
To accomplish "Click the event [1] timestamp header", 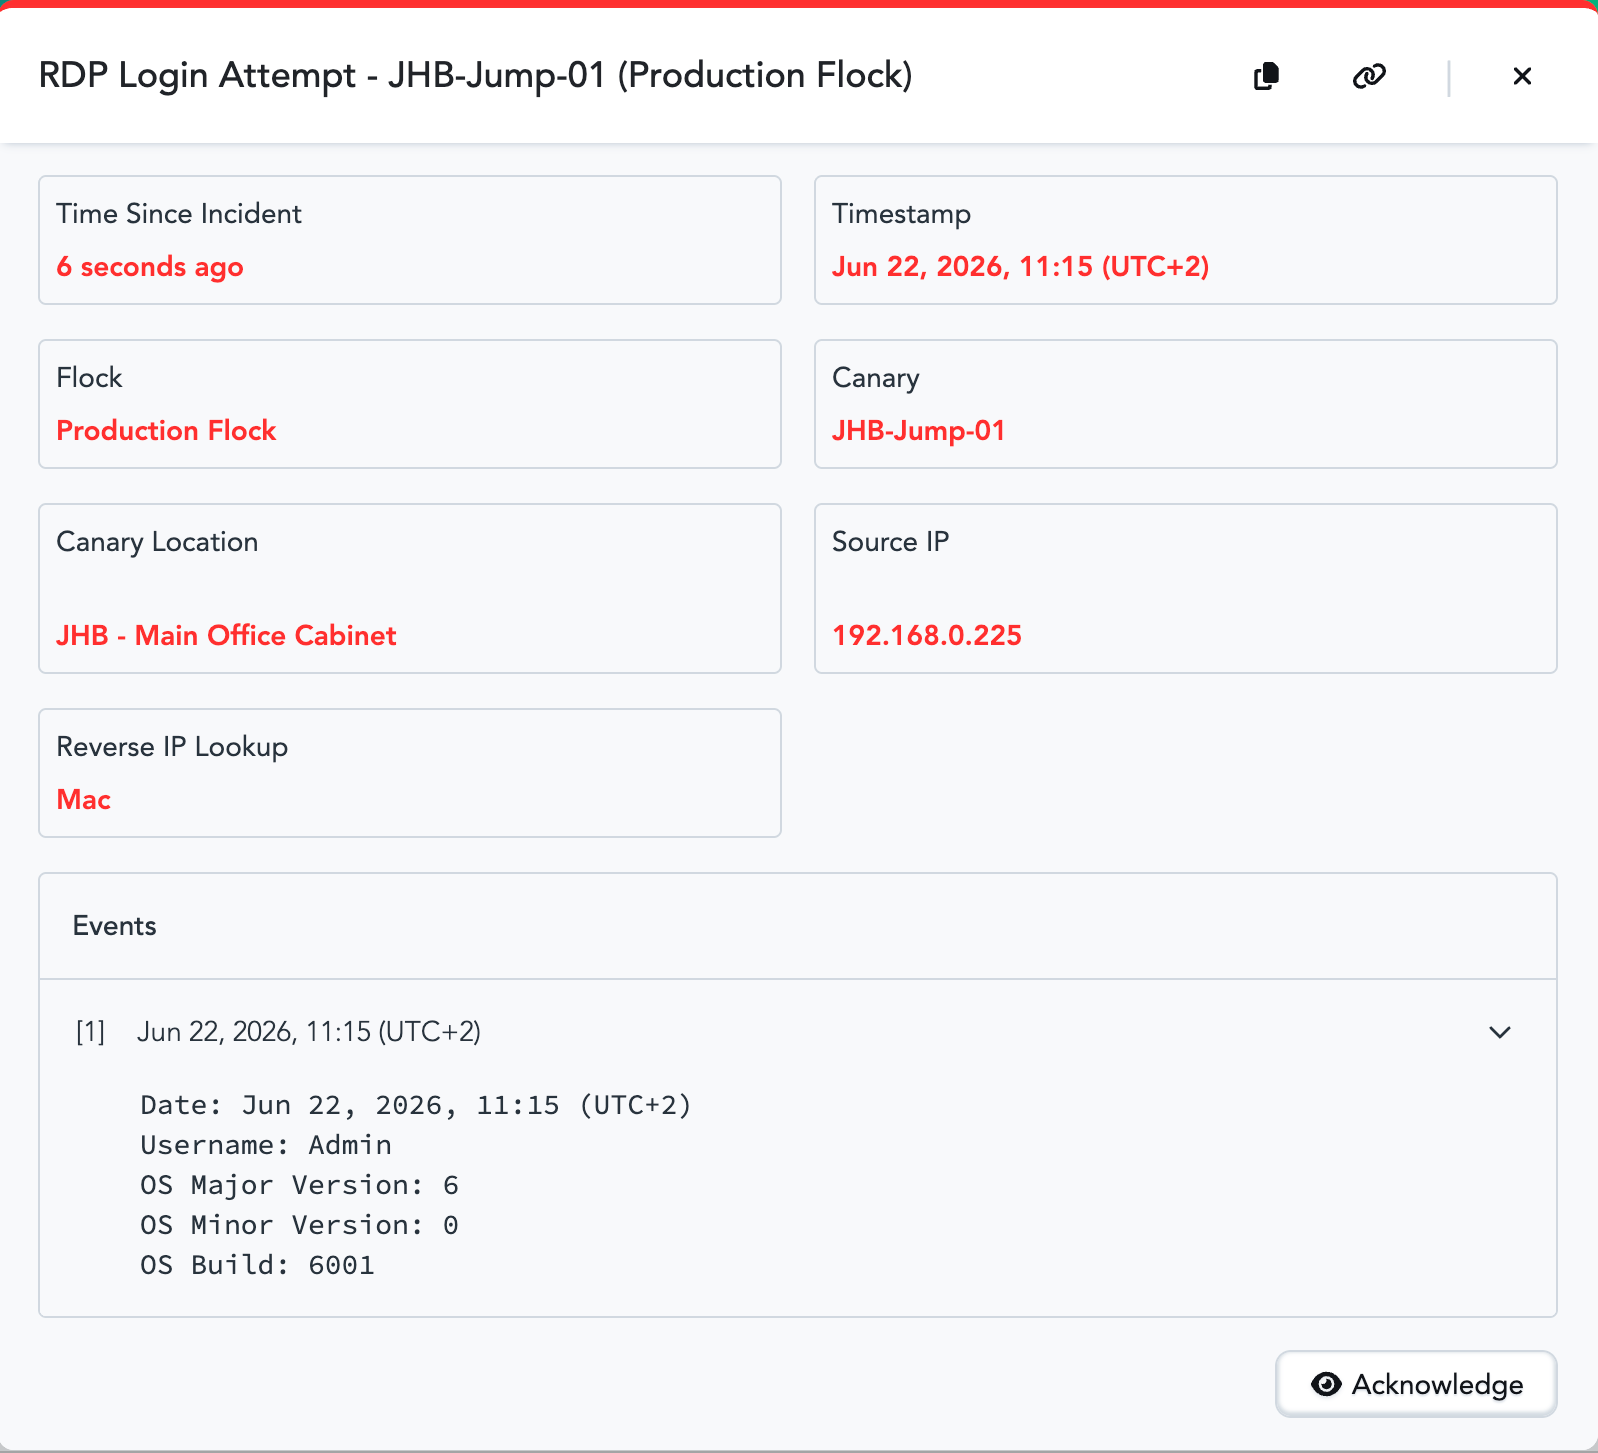I will coord(308,1032).
